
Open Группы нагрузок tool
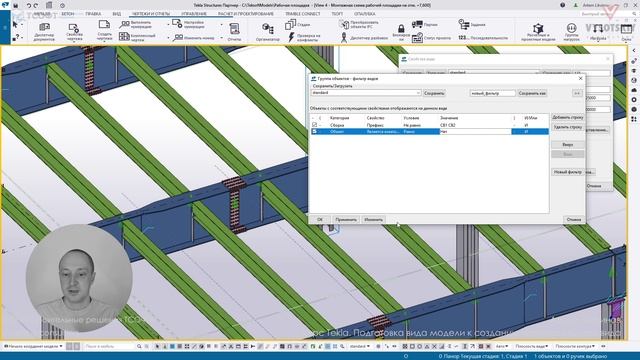click(x=571, y=32)
